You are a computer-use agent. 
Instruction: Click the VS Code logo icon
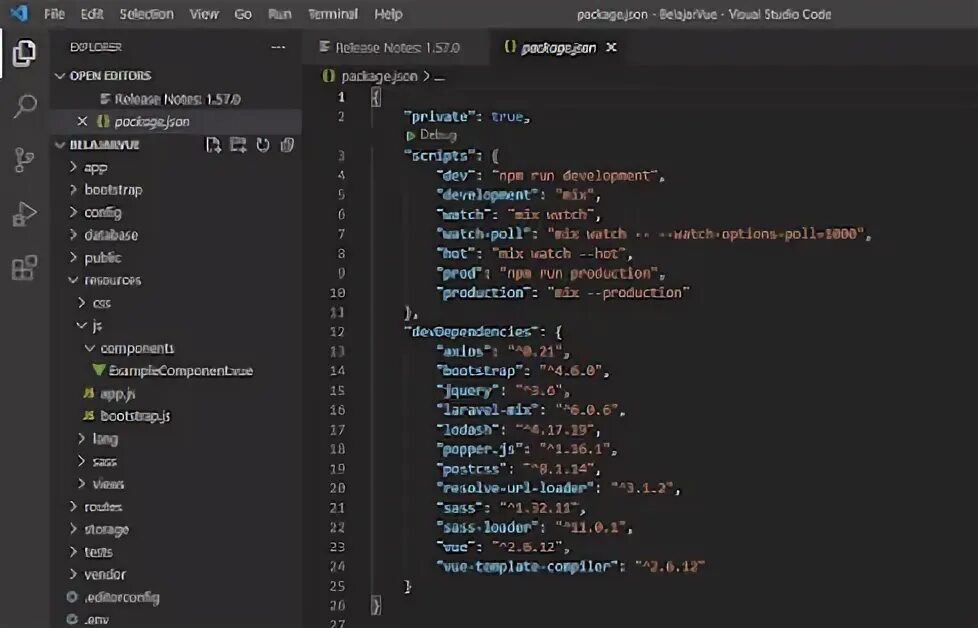pyautogui.click(x=19, y=13)
